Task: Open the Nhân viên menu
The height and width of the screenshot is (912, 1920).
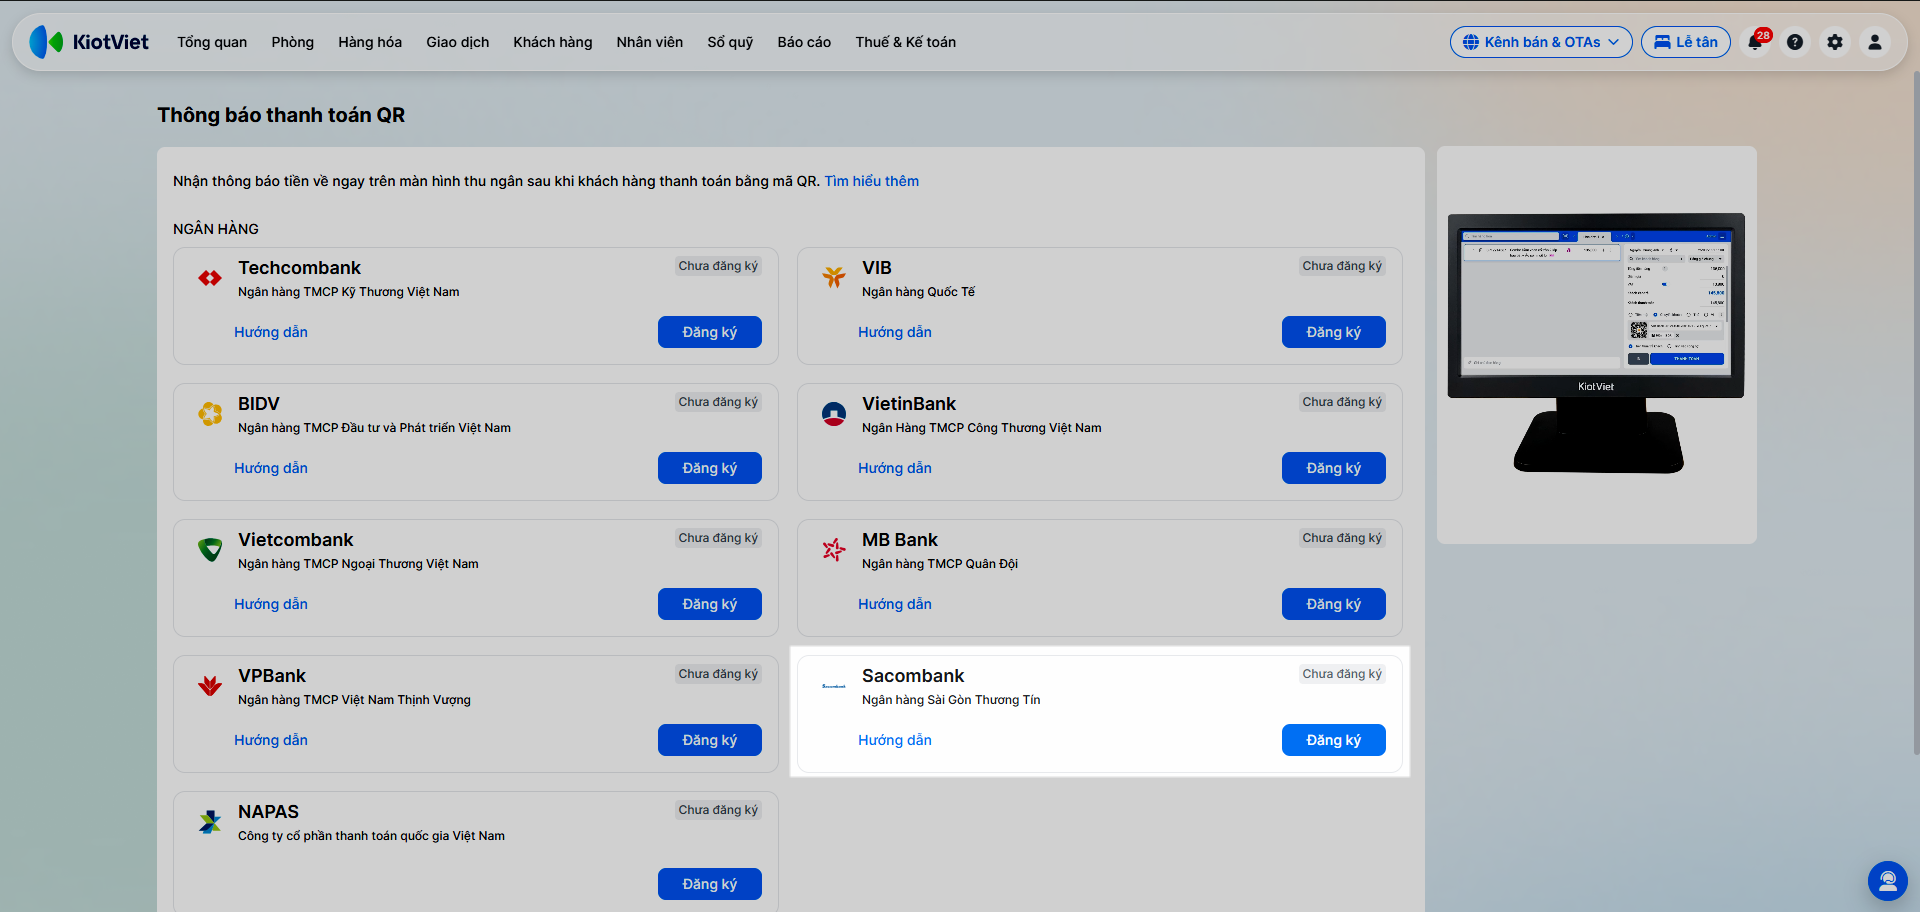Action: 650,42
